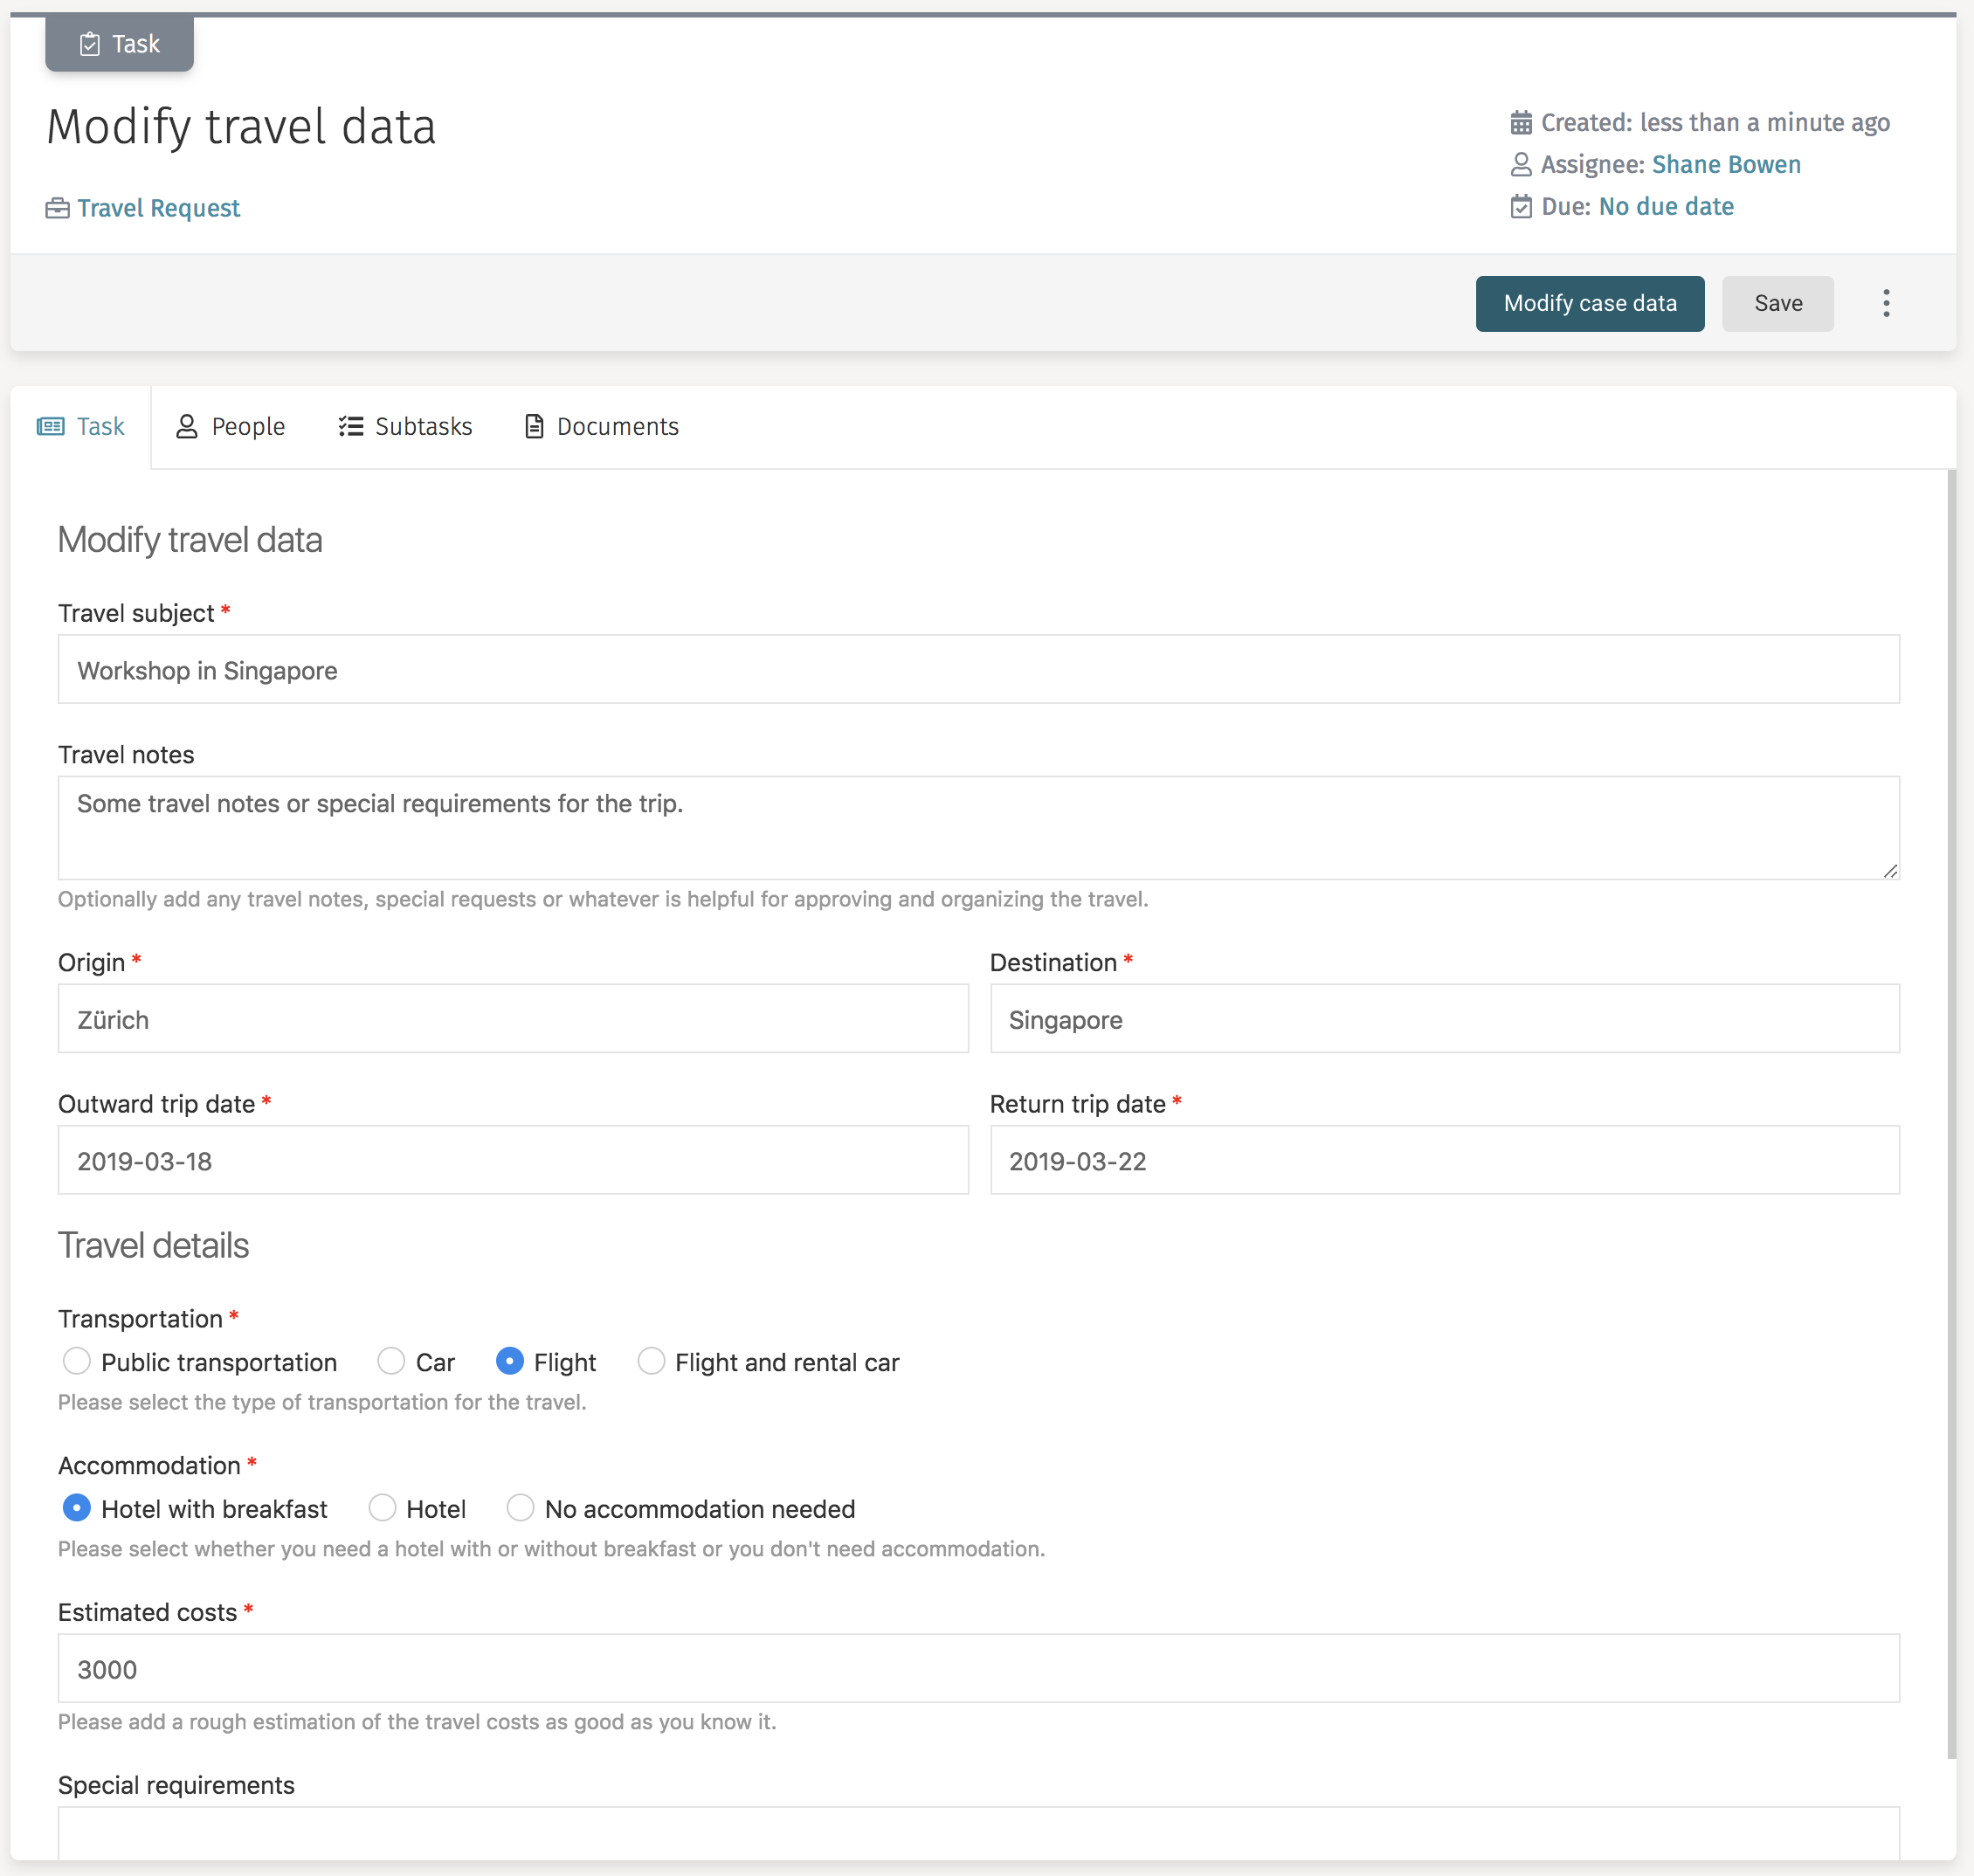
Task: Click the Task badge clipboard icon
Action: pyautogui.click(x=91, y=43)
